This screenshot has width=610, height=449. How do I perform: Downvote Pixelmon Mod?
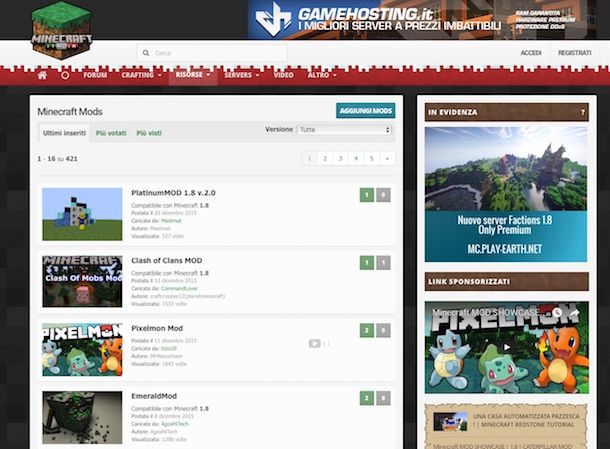point(383,330)
